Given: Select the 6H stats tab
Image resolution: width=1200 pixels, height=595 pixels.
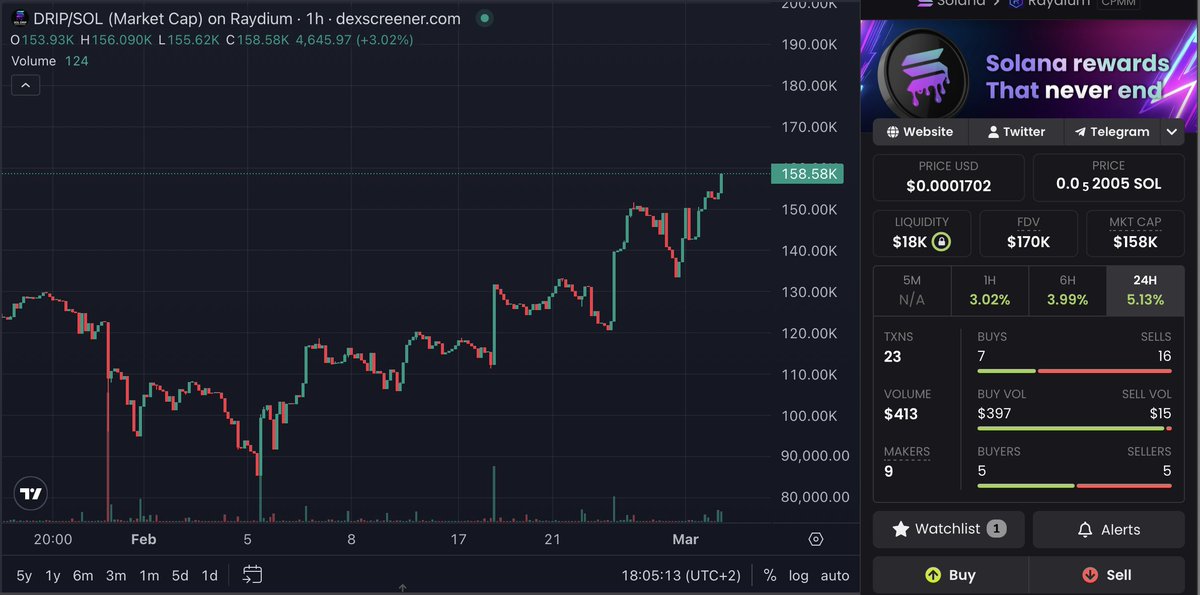Looking at the screenshot, I should [1068, 290].
